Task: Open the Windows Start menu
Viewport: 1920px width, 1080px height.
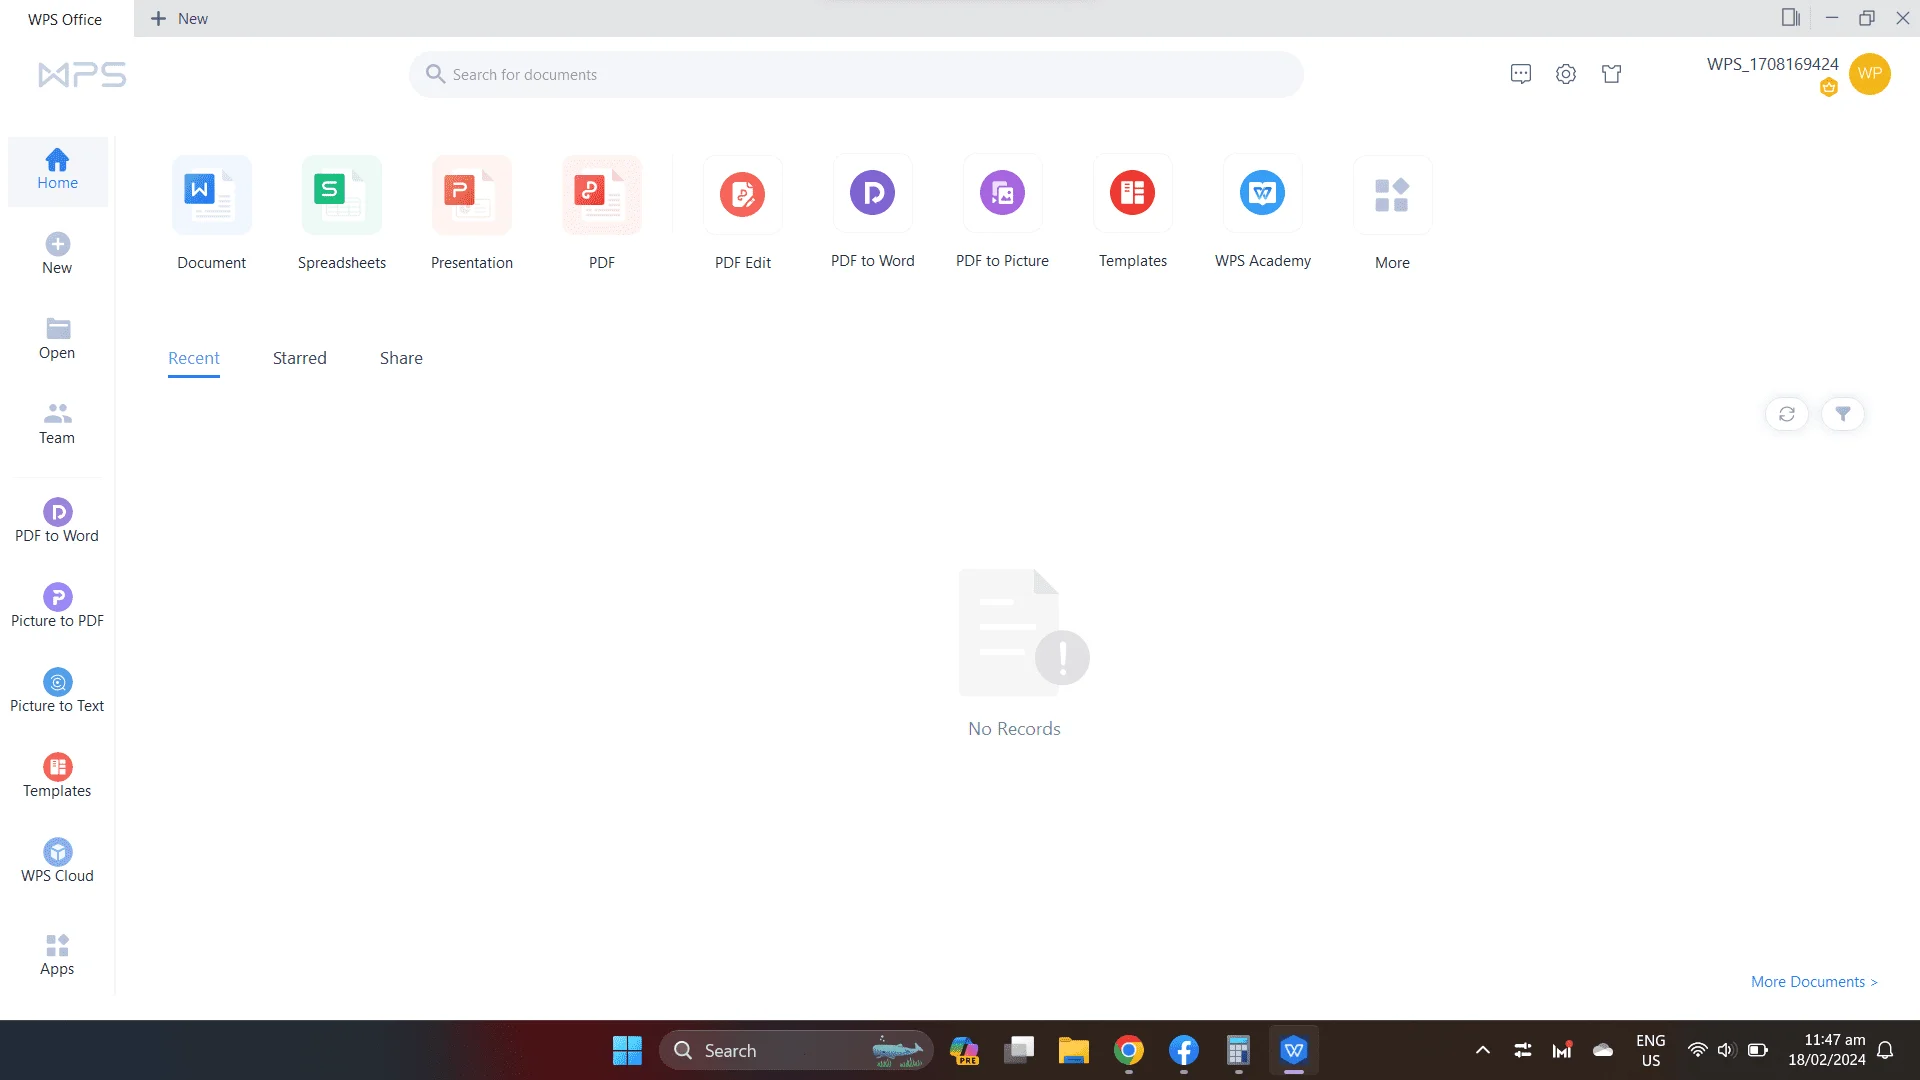Action: tap(627, 1051)
